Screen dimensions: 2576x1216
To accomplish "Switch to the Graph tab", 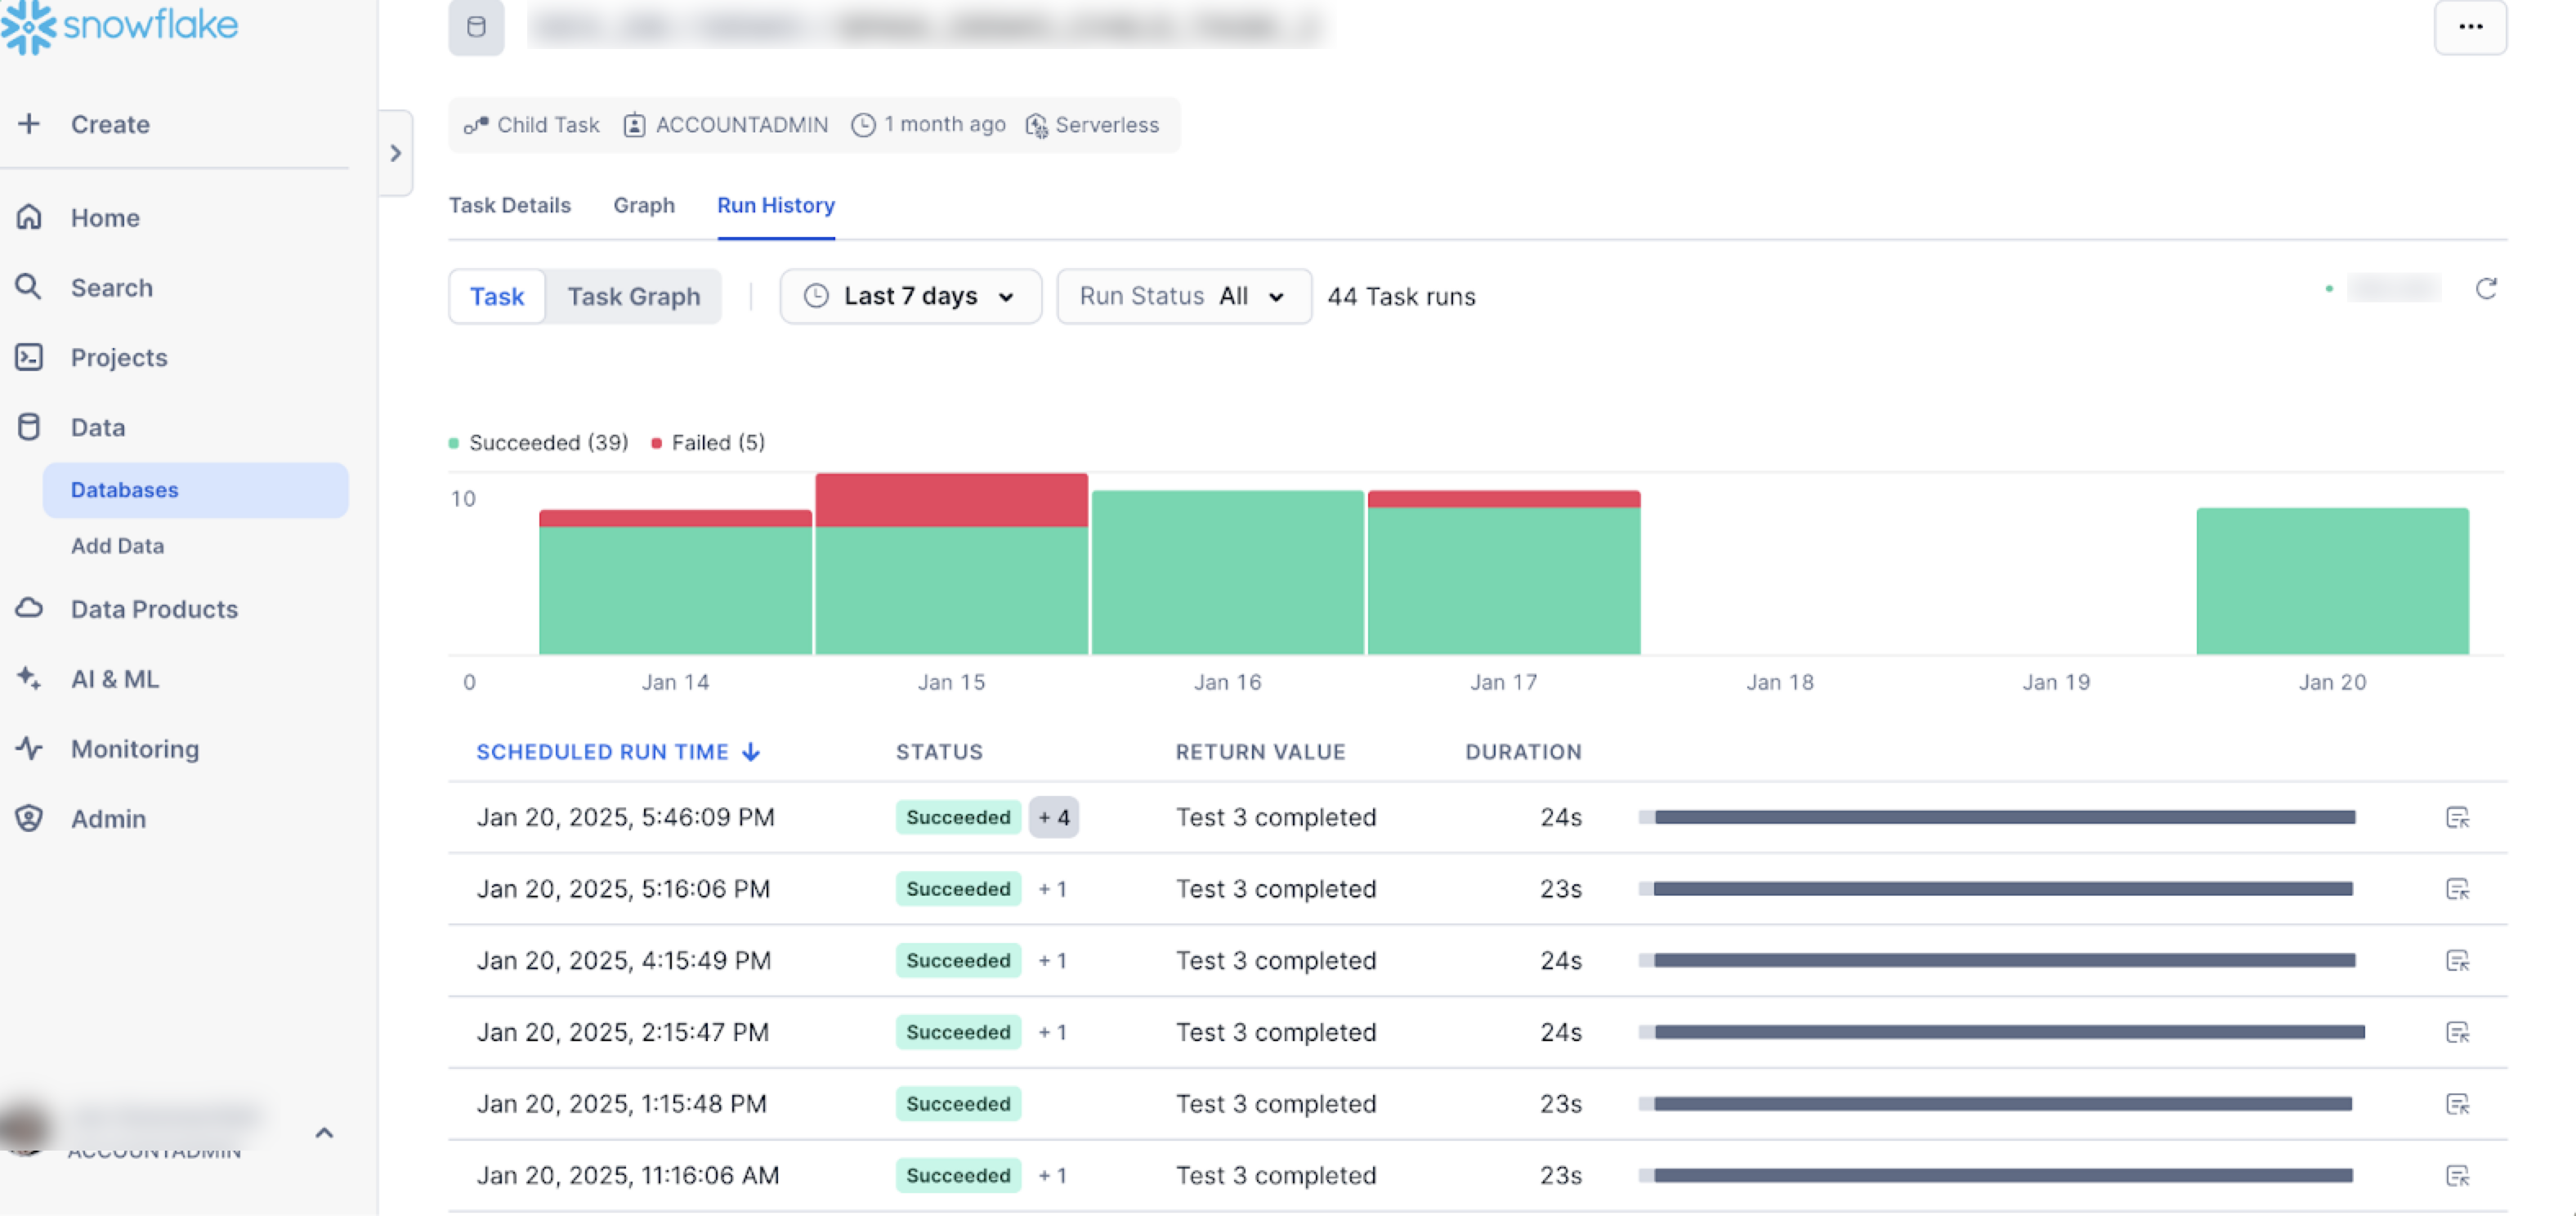I will tap(643, 205).
